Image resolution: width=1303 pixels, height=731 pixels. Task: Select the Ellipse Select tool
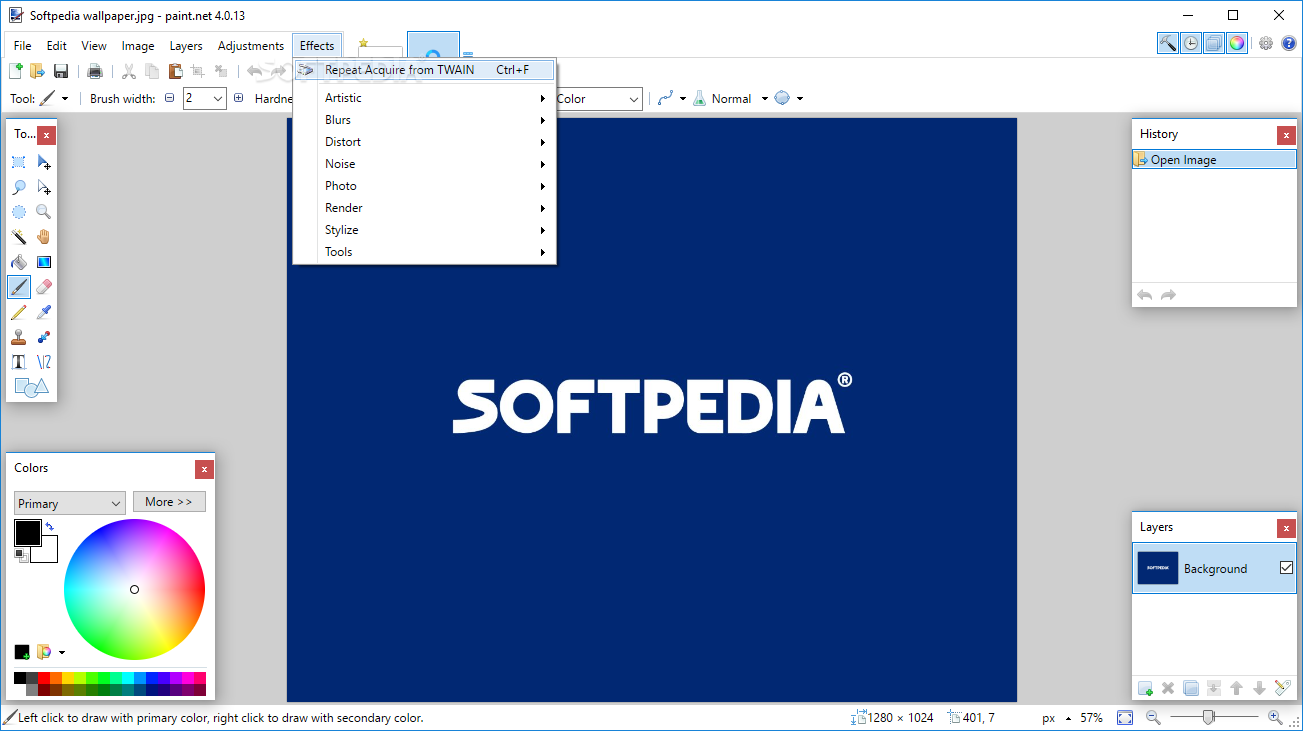(x=19, y=212)
